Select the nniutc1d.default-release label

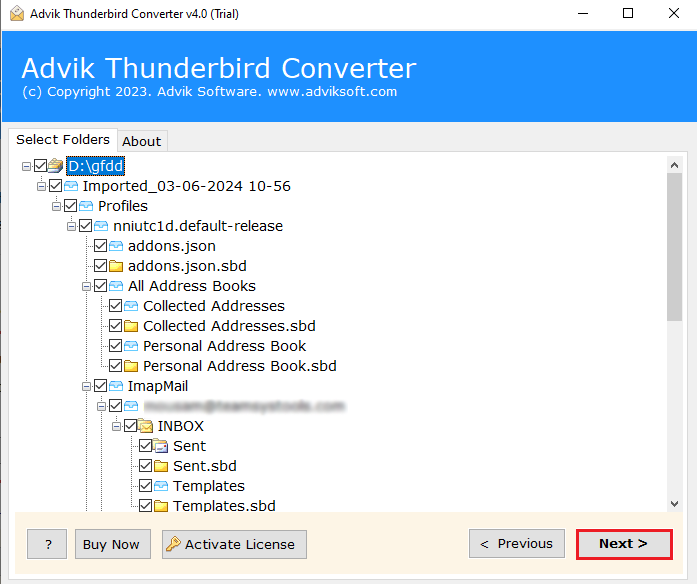198,226
